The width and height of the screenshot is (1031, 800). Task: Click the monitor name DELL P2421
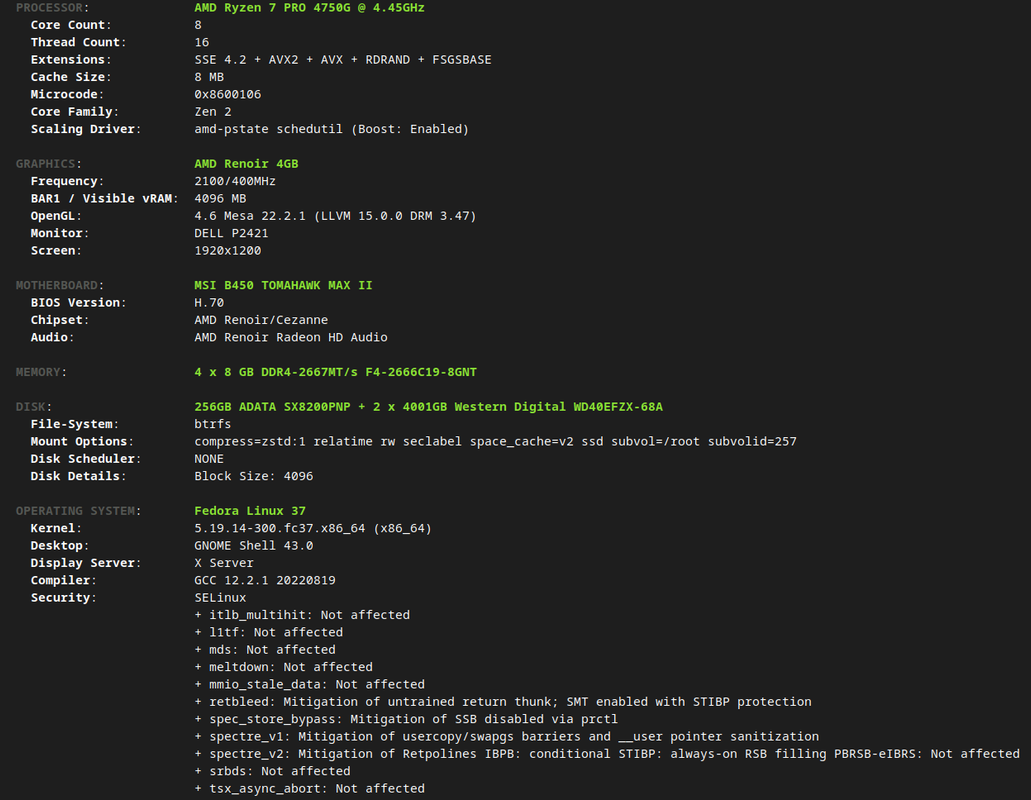231,233
